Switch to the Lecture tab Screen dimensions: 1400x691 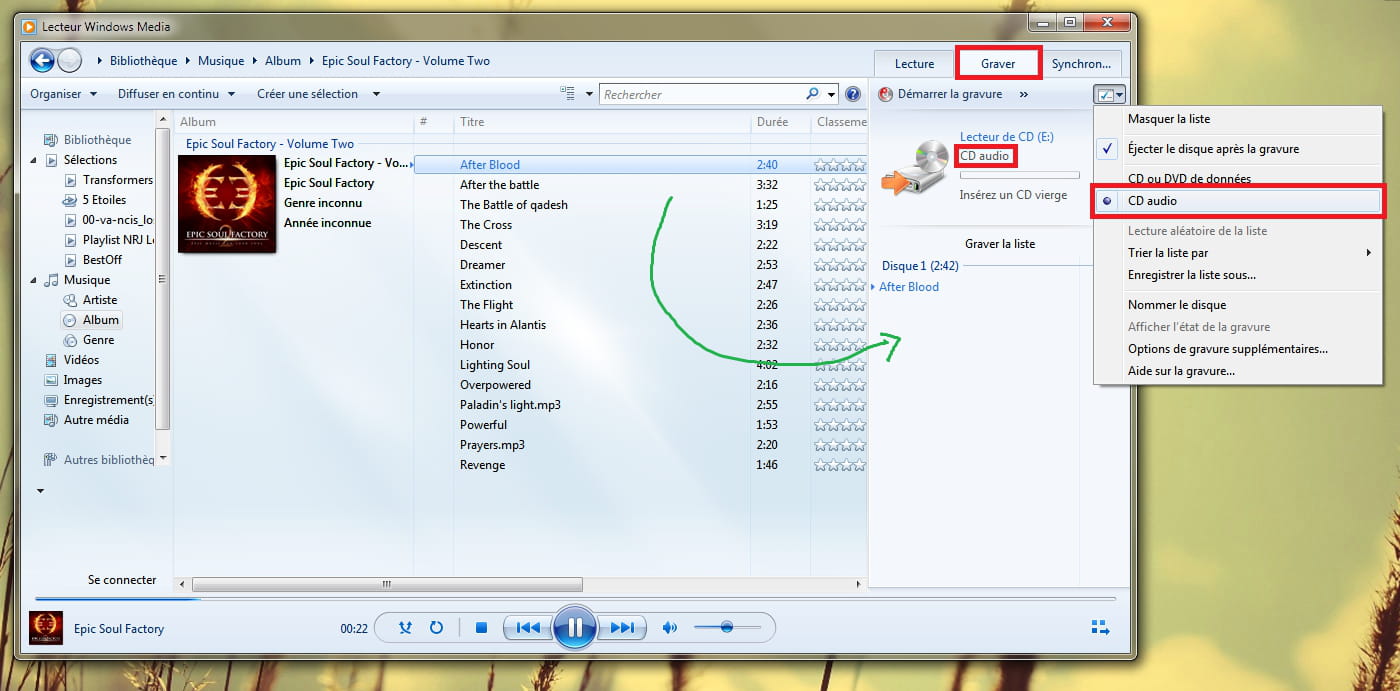tap(914, 64)
